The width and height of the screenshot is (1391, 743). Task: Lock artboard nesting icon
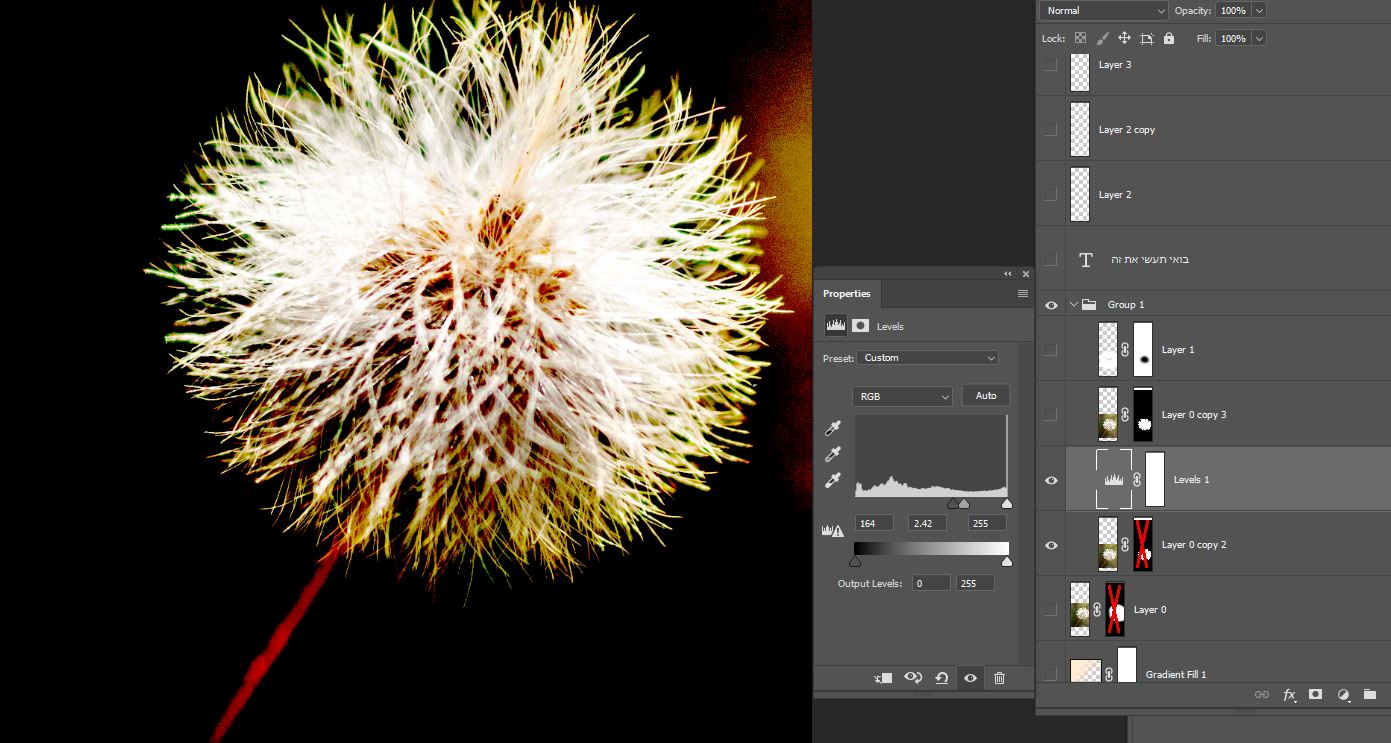1146,38
